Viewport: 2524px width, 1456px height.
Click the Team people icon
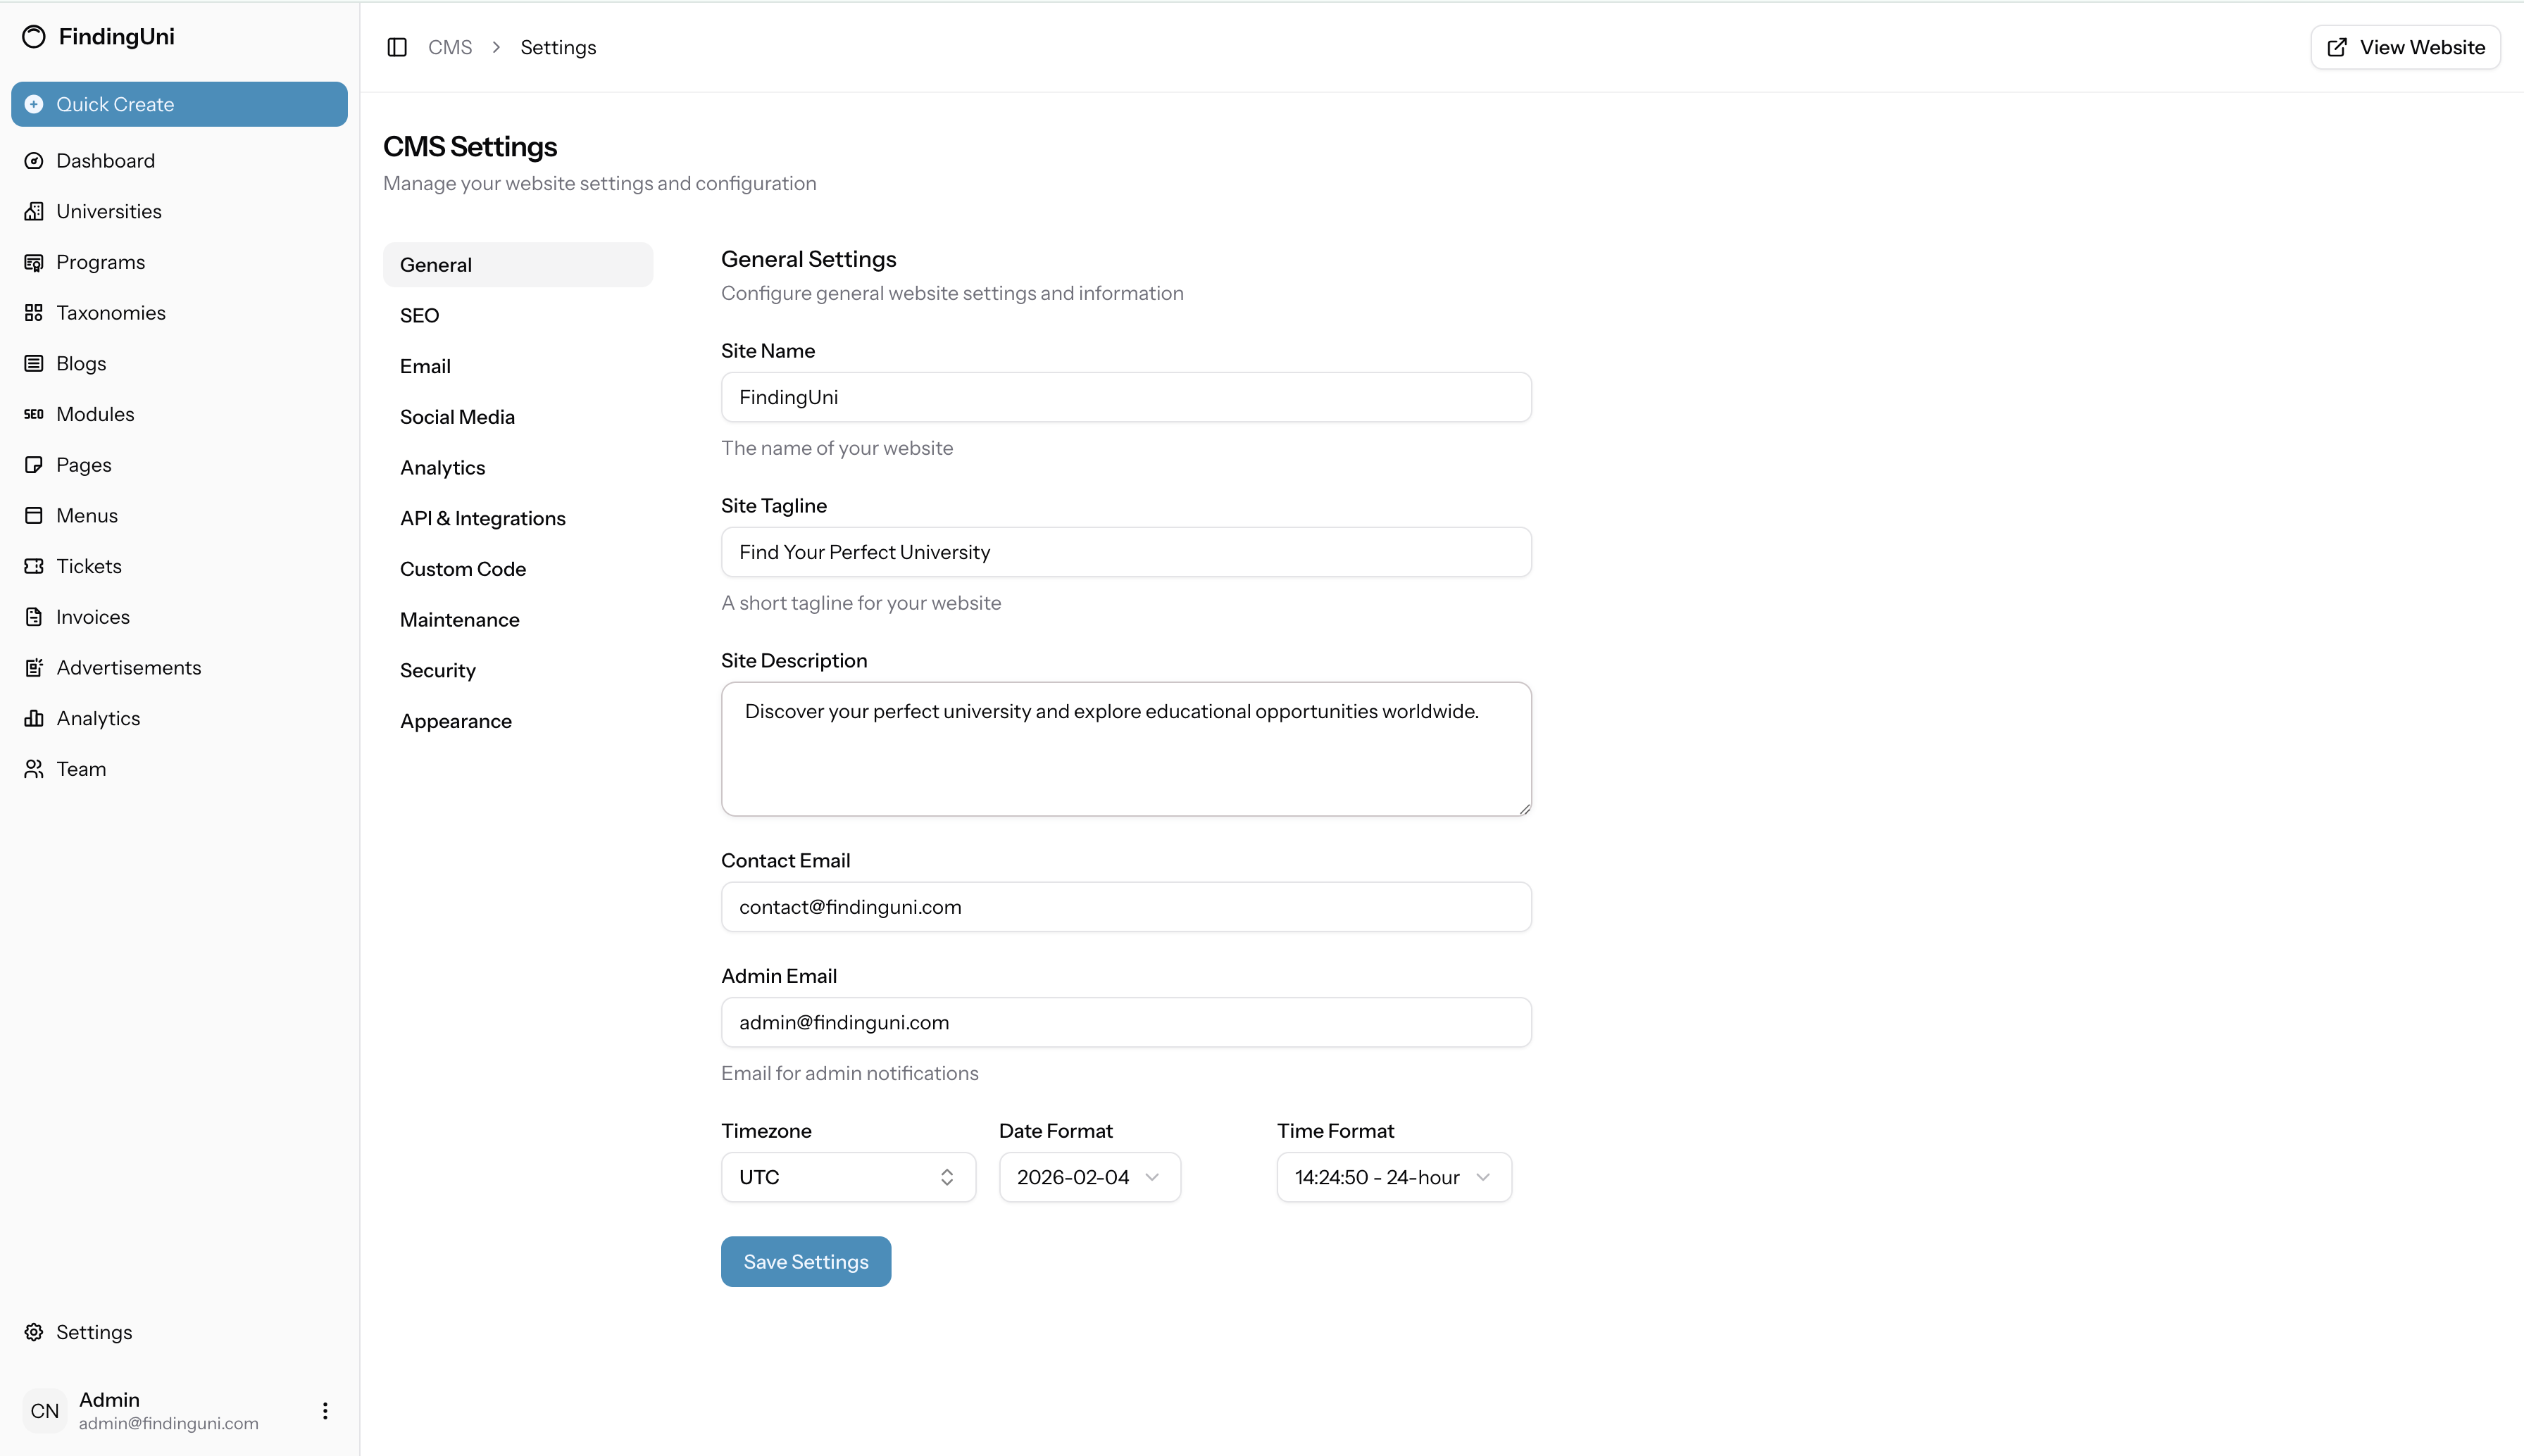[34, 769]
